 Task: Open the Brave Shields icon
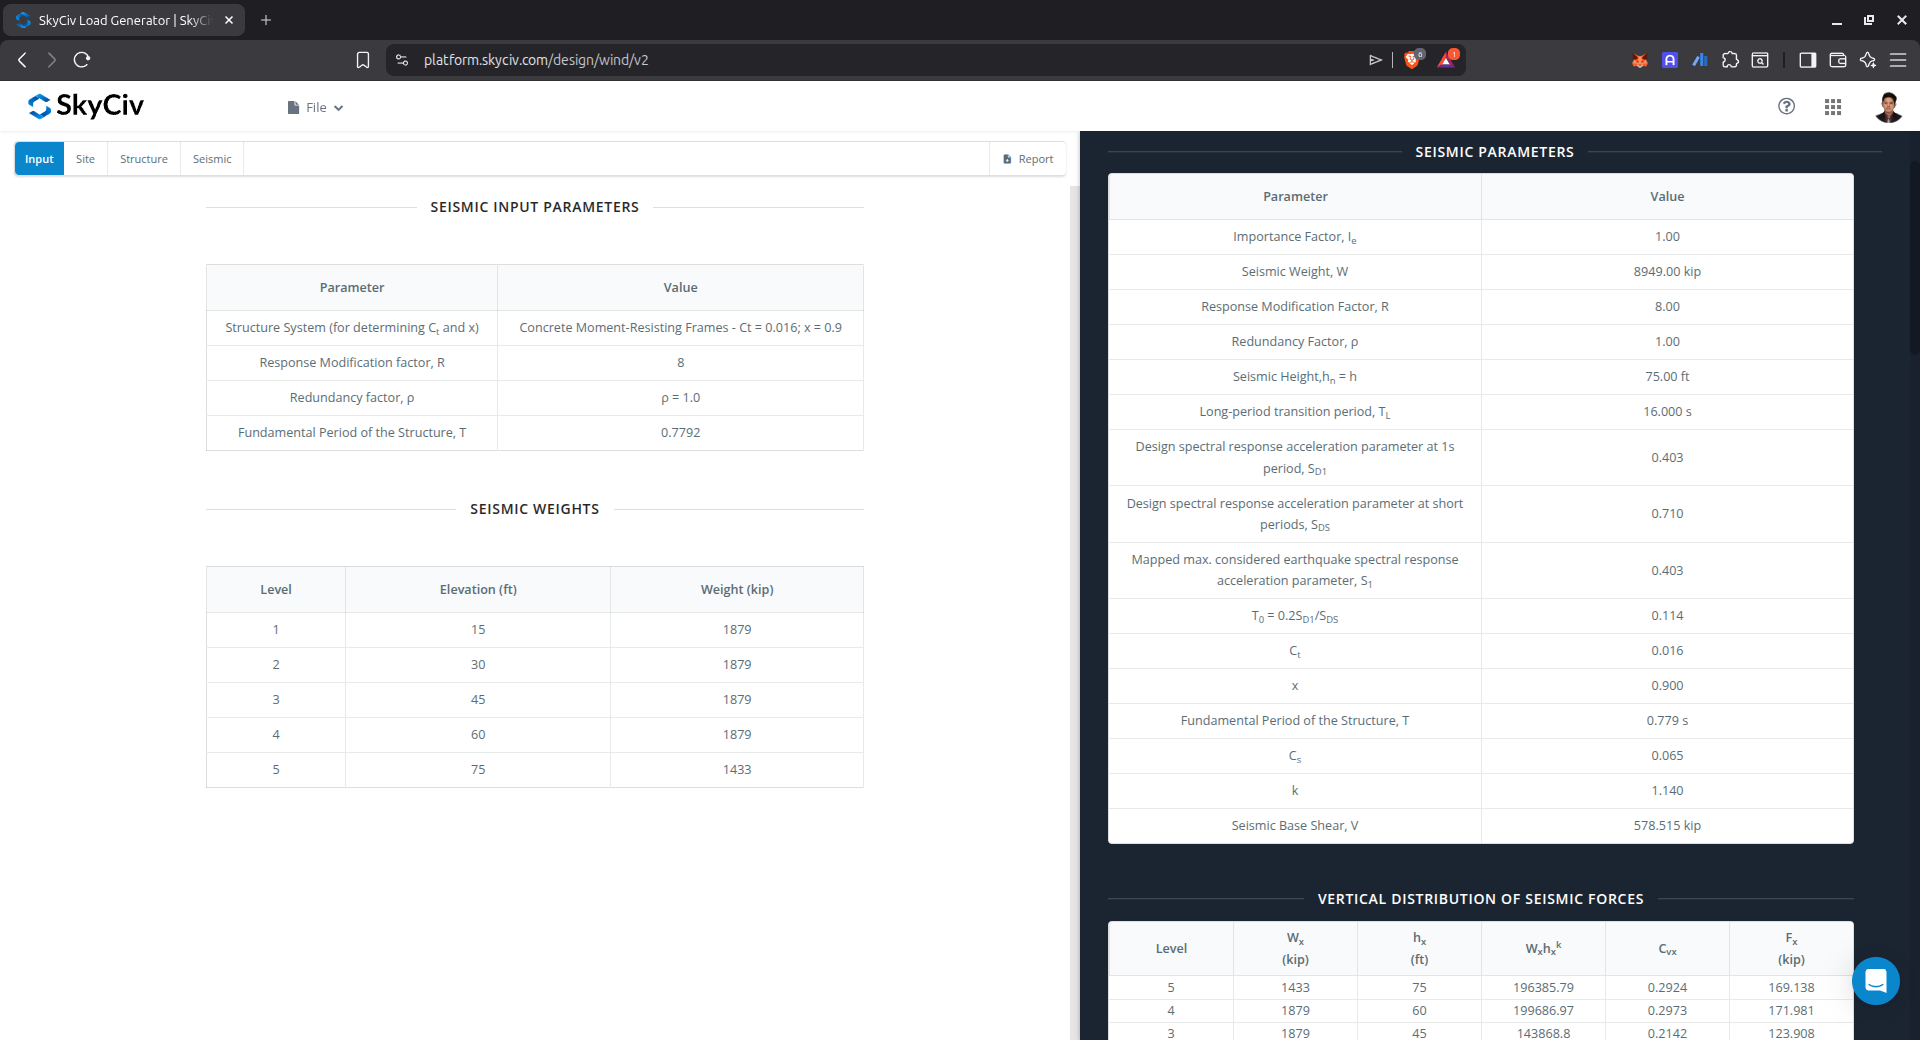(x=1412, y=60)
